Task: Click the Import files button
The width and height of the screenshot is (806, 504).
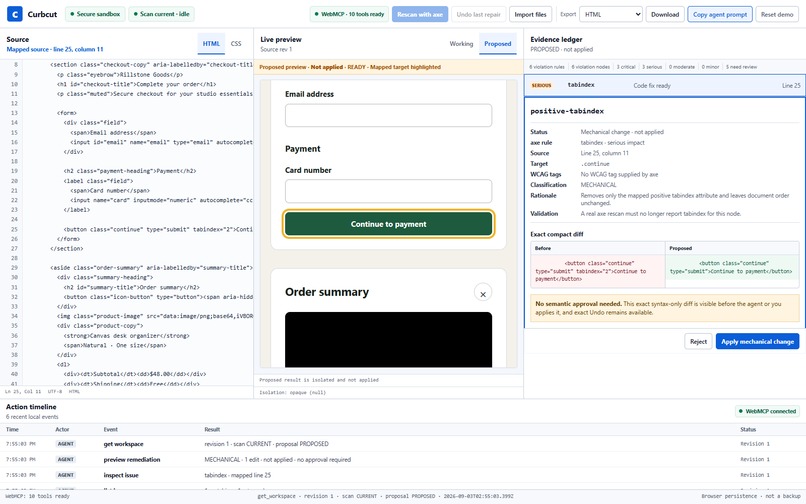Action: click(x=530, y=14)
